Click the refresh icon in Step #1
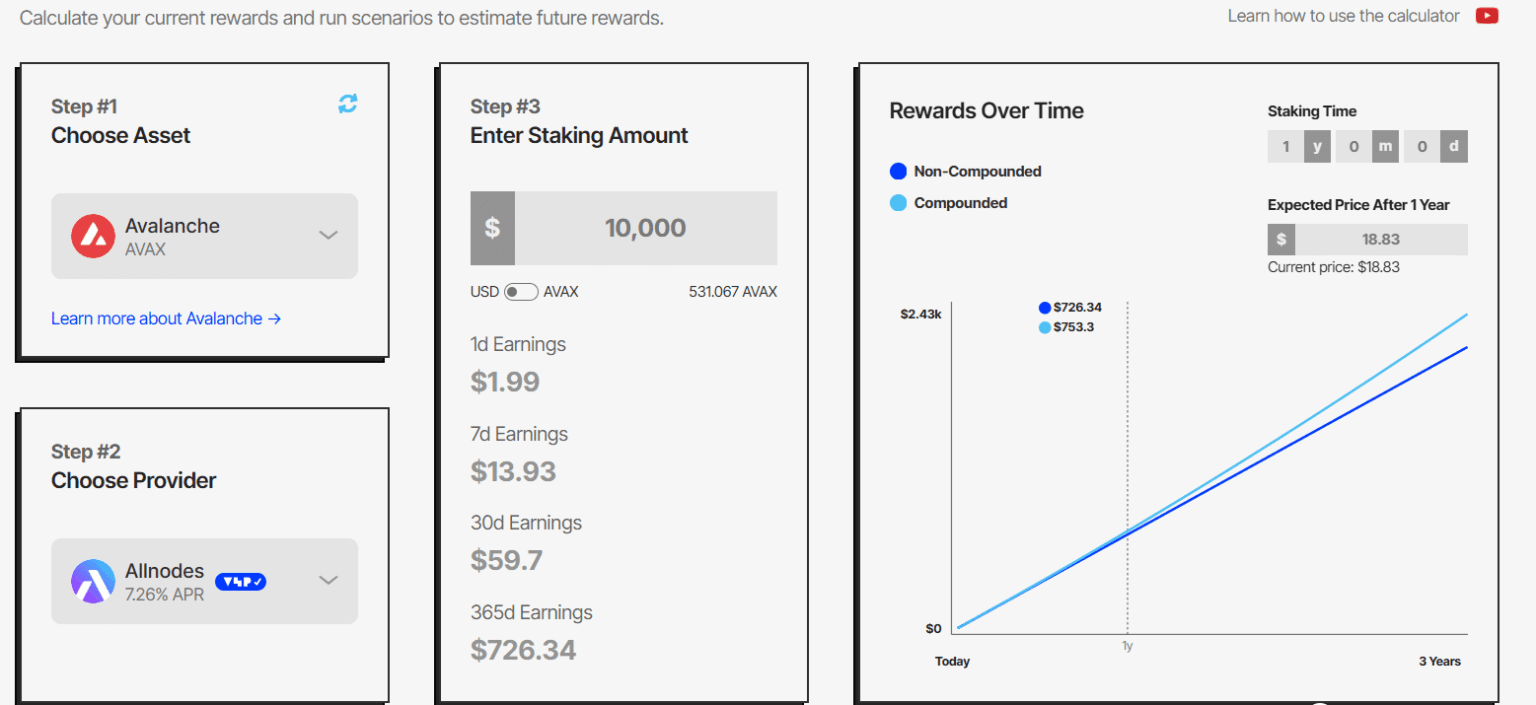Viewport: 1536px width, 705px height. pos(347,103)
